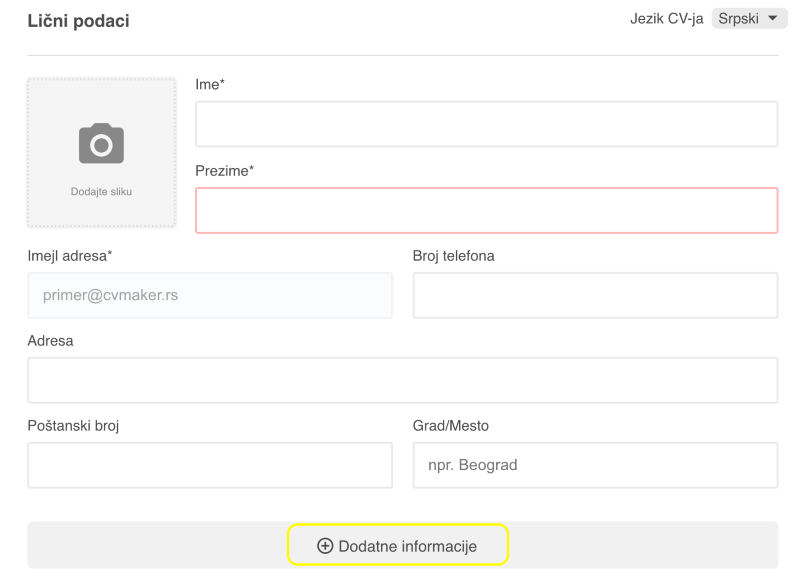Viewport: 800px width, 579px height.
Task: Click into the Adresa field
Action: [x=403, y=380]
